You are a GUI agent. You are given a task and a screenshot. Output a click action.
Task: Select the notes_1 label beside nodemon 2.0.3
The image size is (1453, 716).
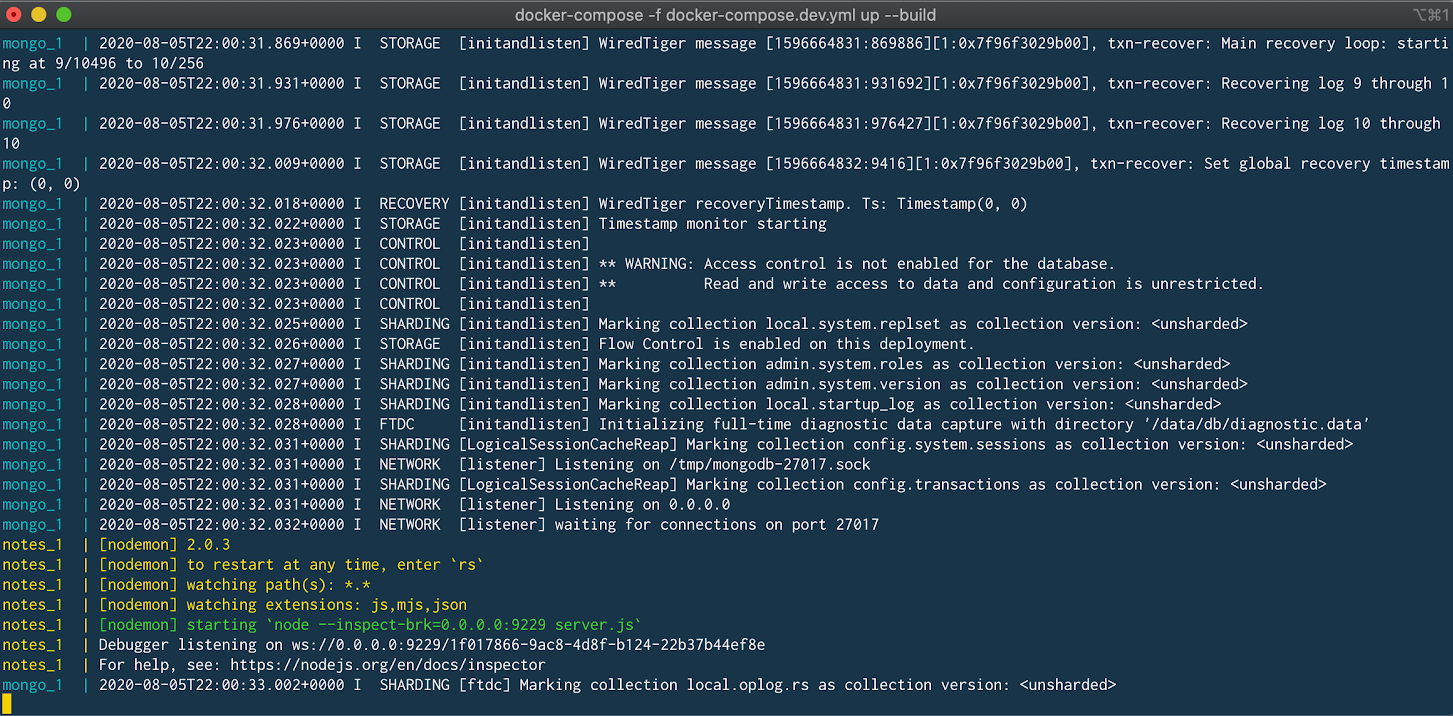tap(33, 544)
